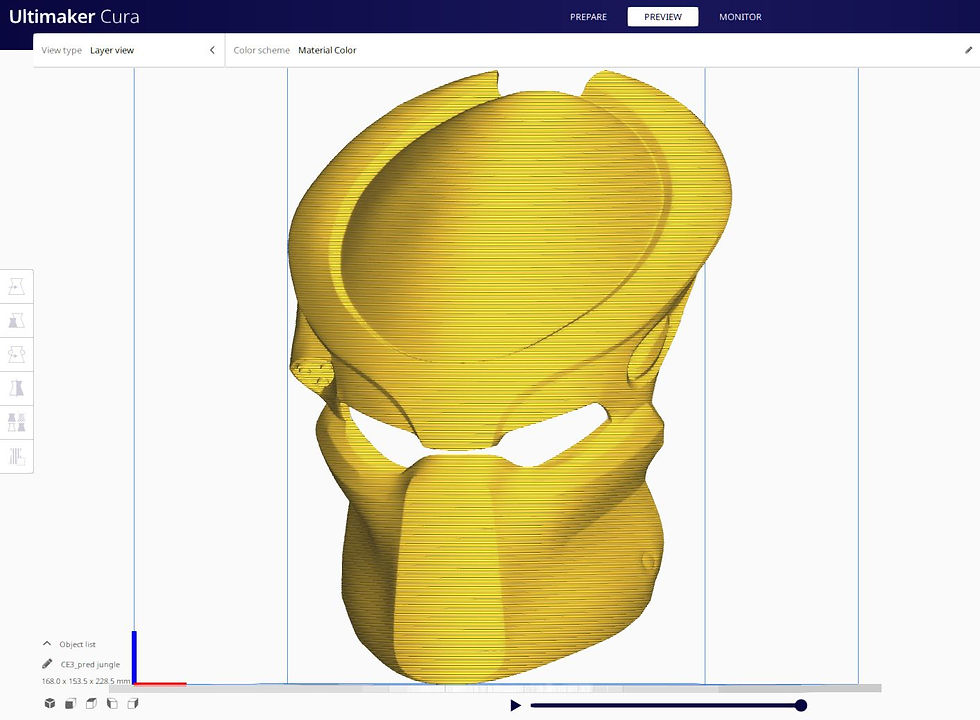The image size is (980, 720).
Task: Select CE3_pred jungle in object list
Action: (90, 664)
